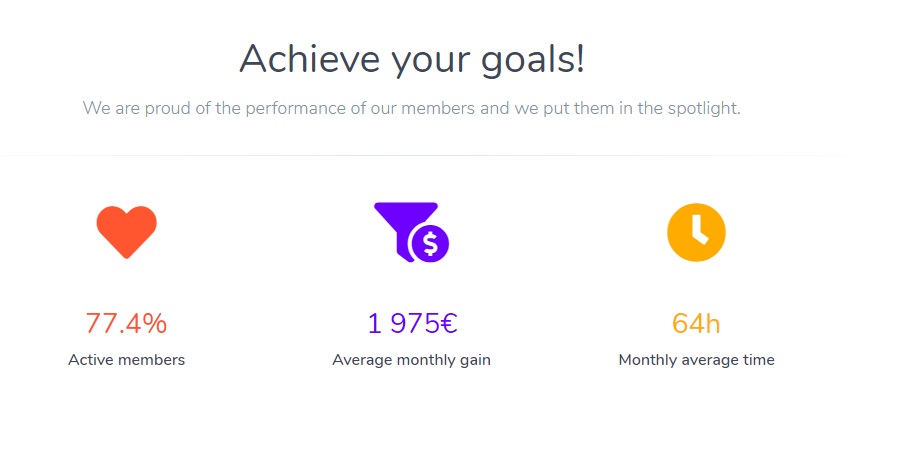Click the yellow clock icon
The width and height of the screenshot is (901, 452).
pos(696,232)
